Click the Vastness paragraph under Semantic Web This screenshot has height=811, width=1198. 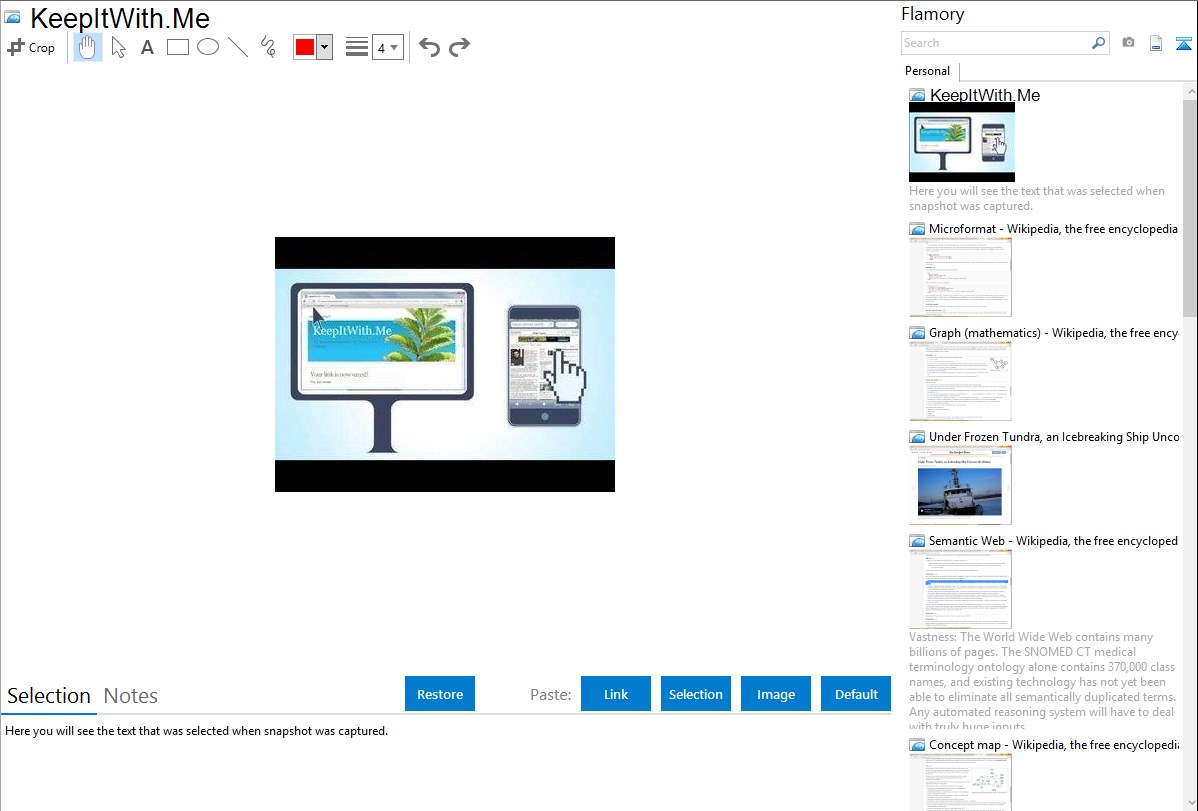tap(1042, 681)
